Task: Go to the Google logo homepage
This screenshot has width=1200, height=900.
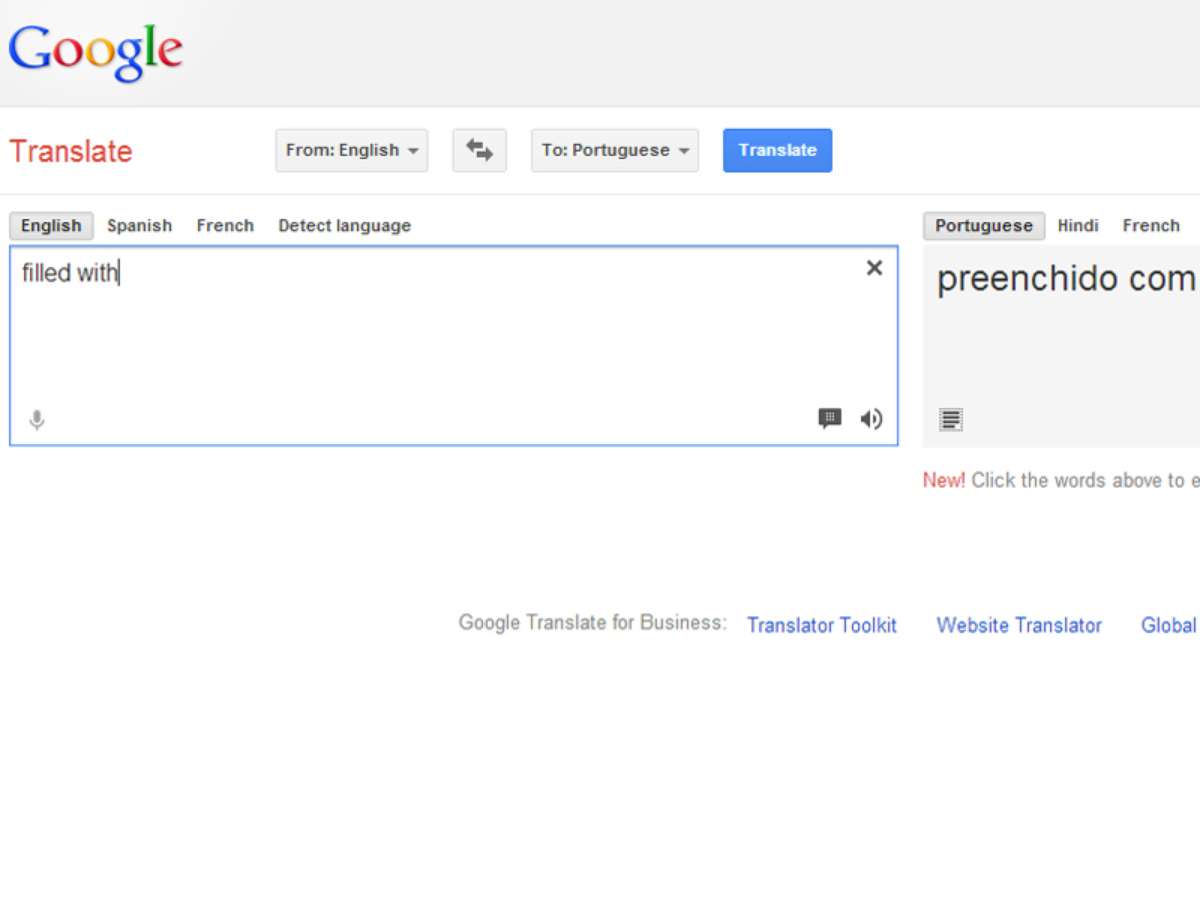Action: [95, 53]
